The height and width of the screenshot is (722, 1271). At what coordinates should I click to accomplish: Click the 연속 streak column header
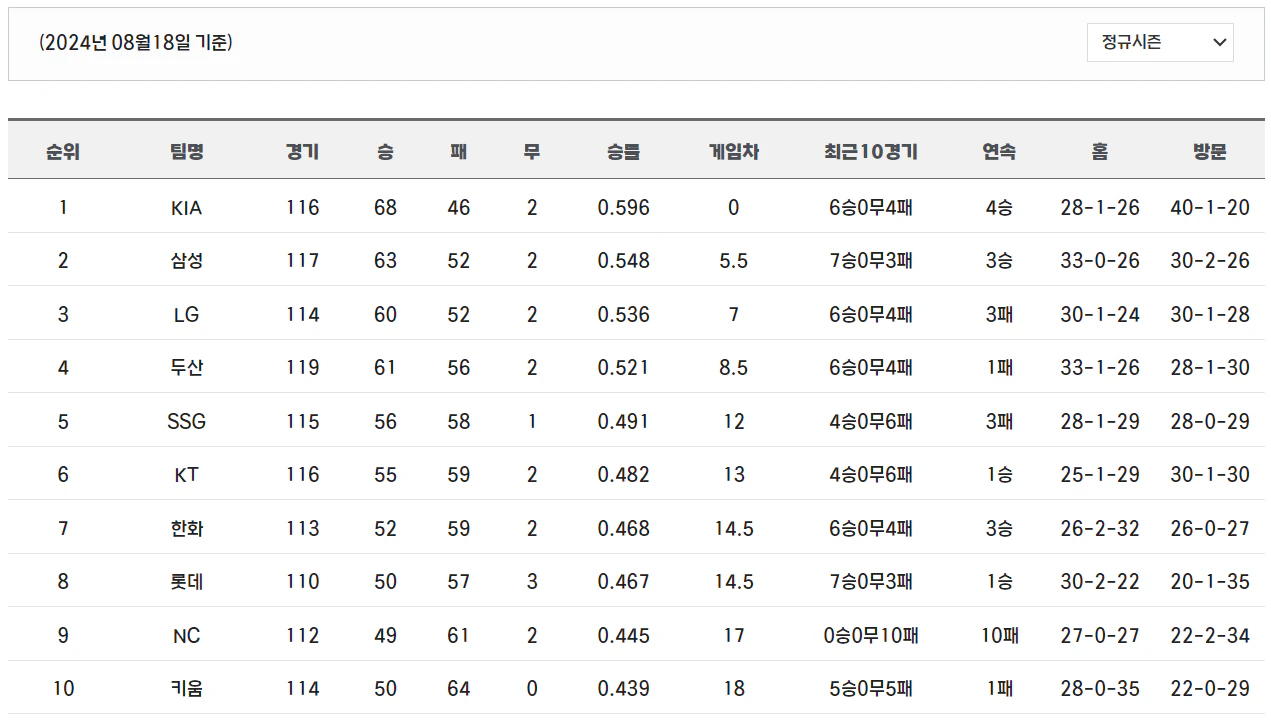coord(1000,152)
